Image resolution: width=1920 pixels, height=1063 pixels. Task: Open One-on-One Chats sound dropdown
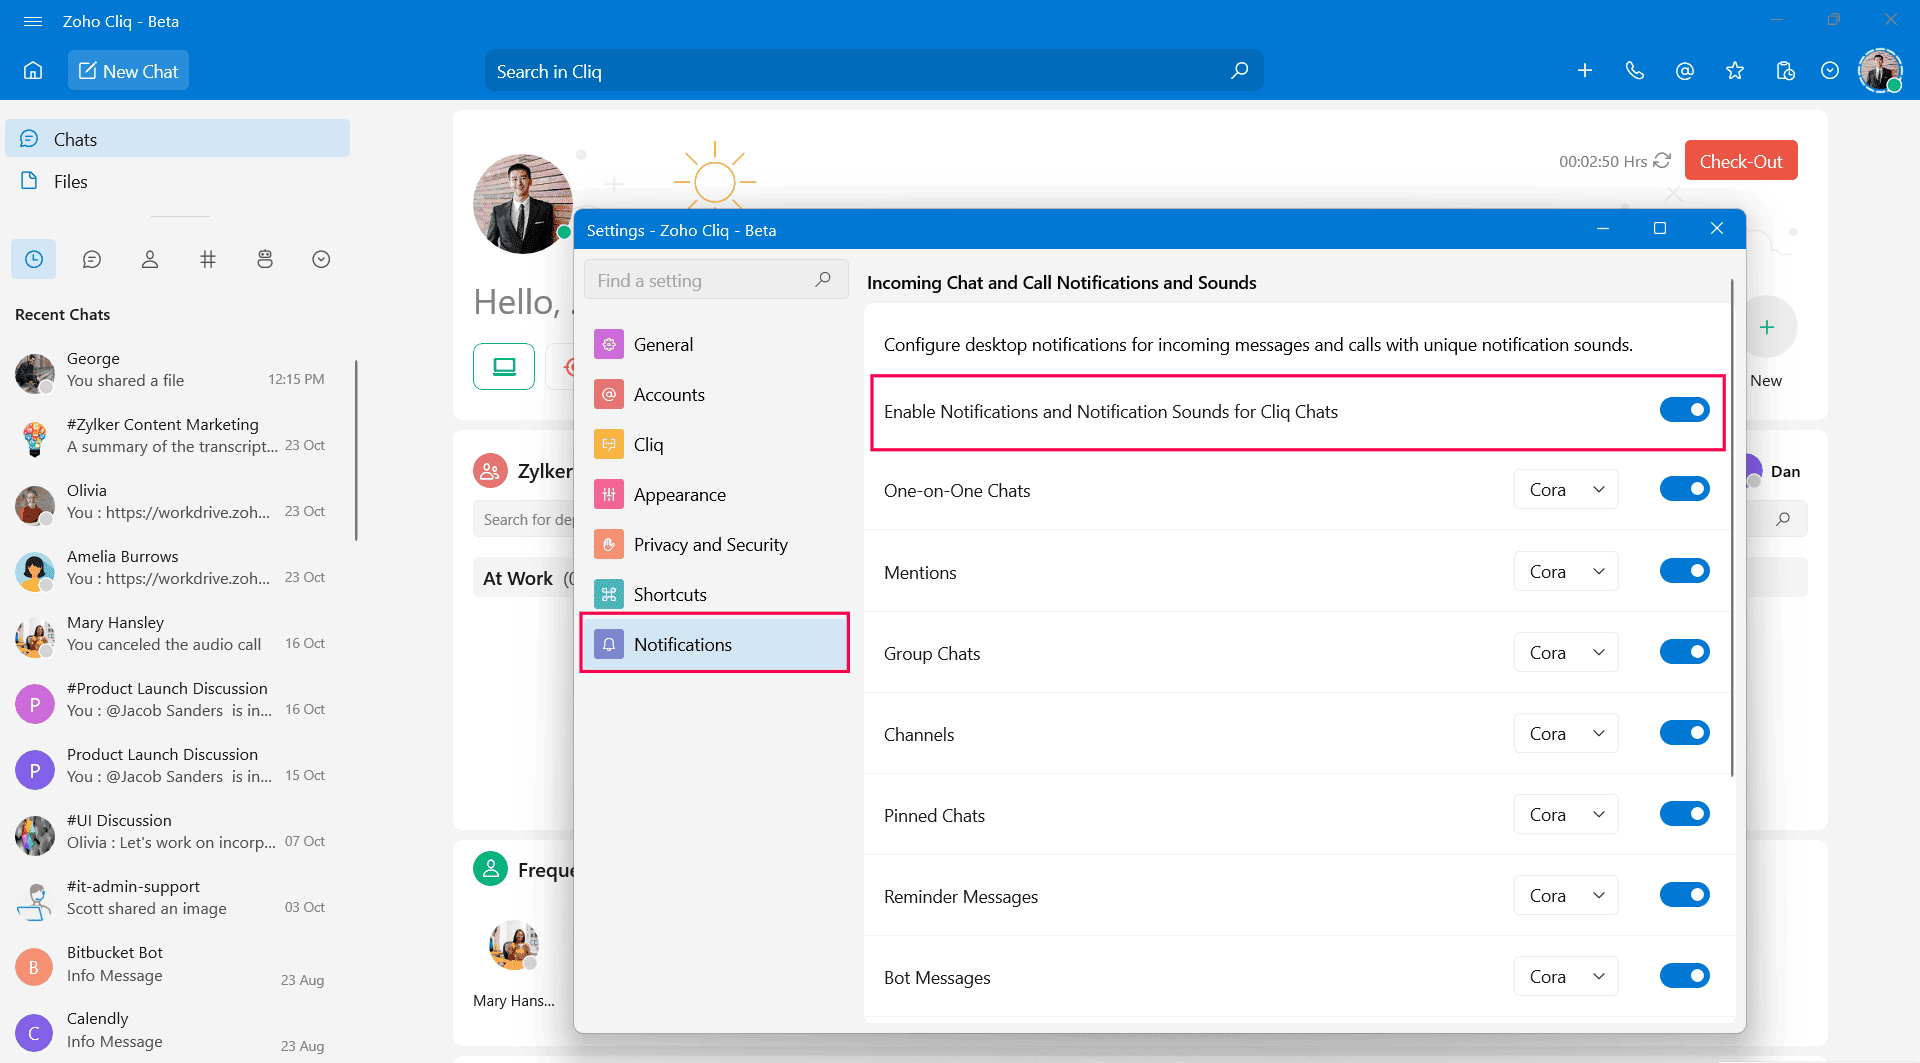click(1566, 490)
